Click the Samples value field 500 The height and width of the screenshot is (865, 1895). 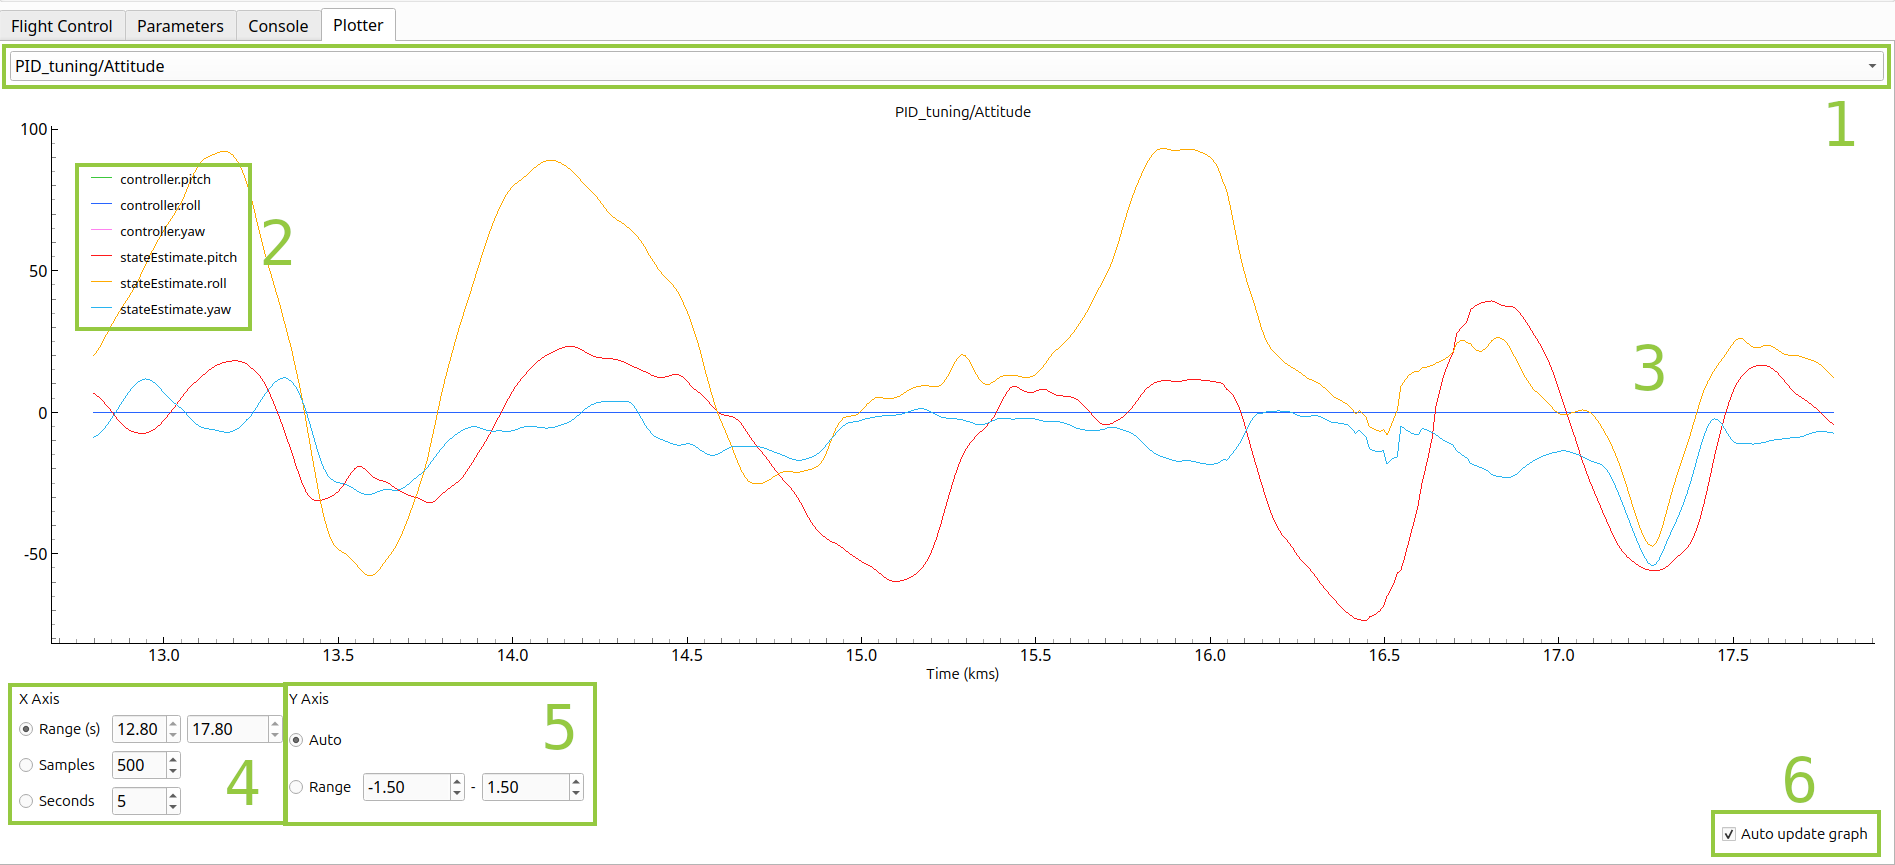pyautogui.click(x=138, y=765)
